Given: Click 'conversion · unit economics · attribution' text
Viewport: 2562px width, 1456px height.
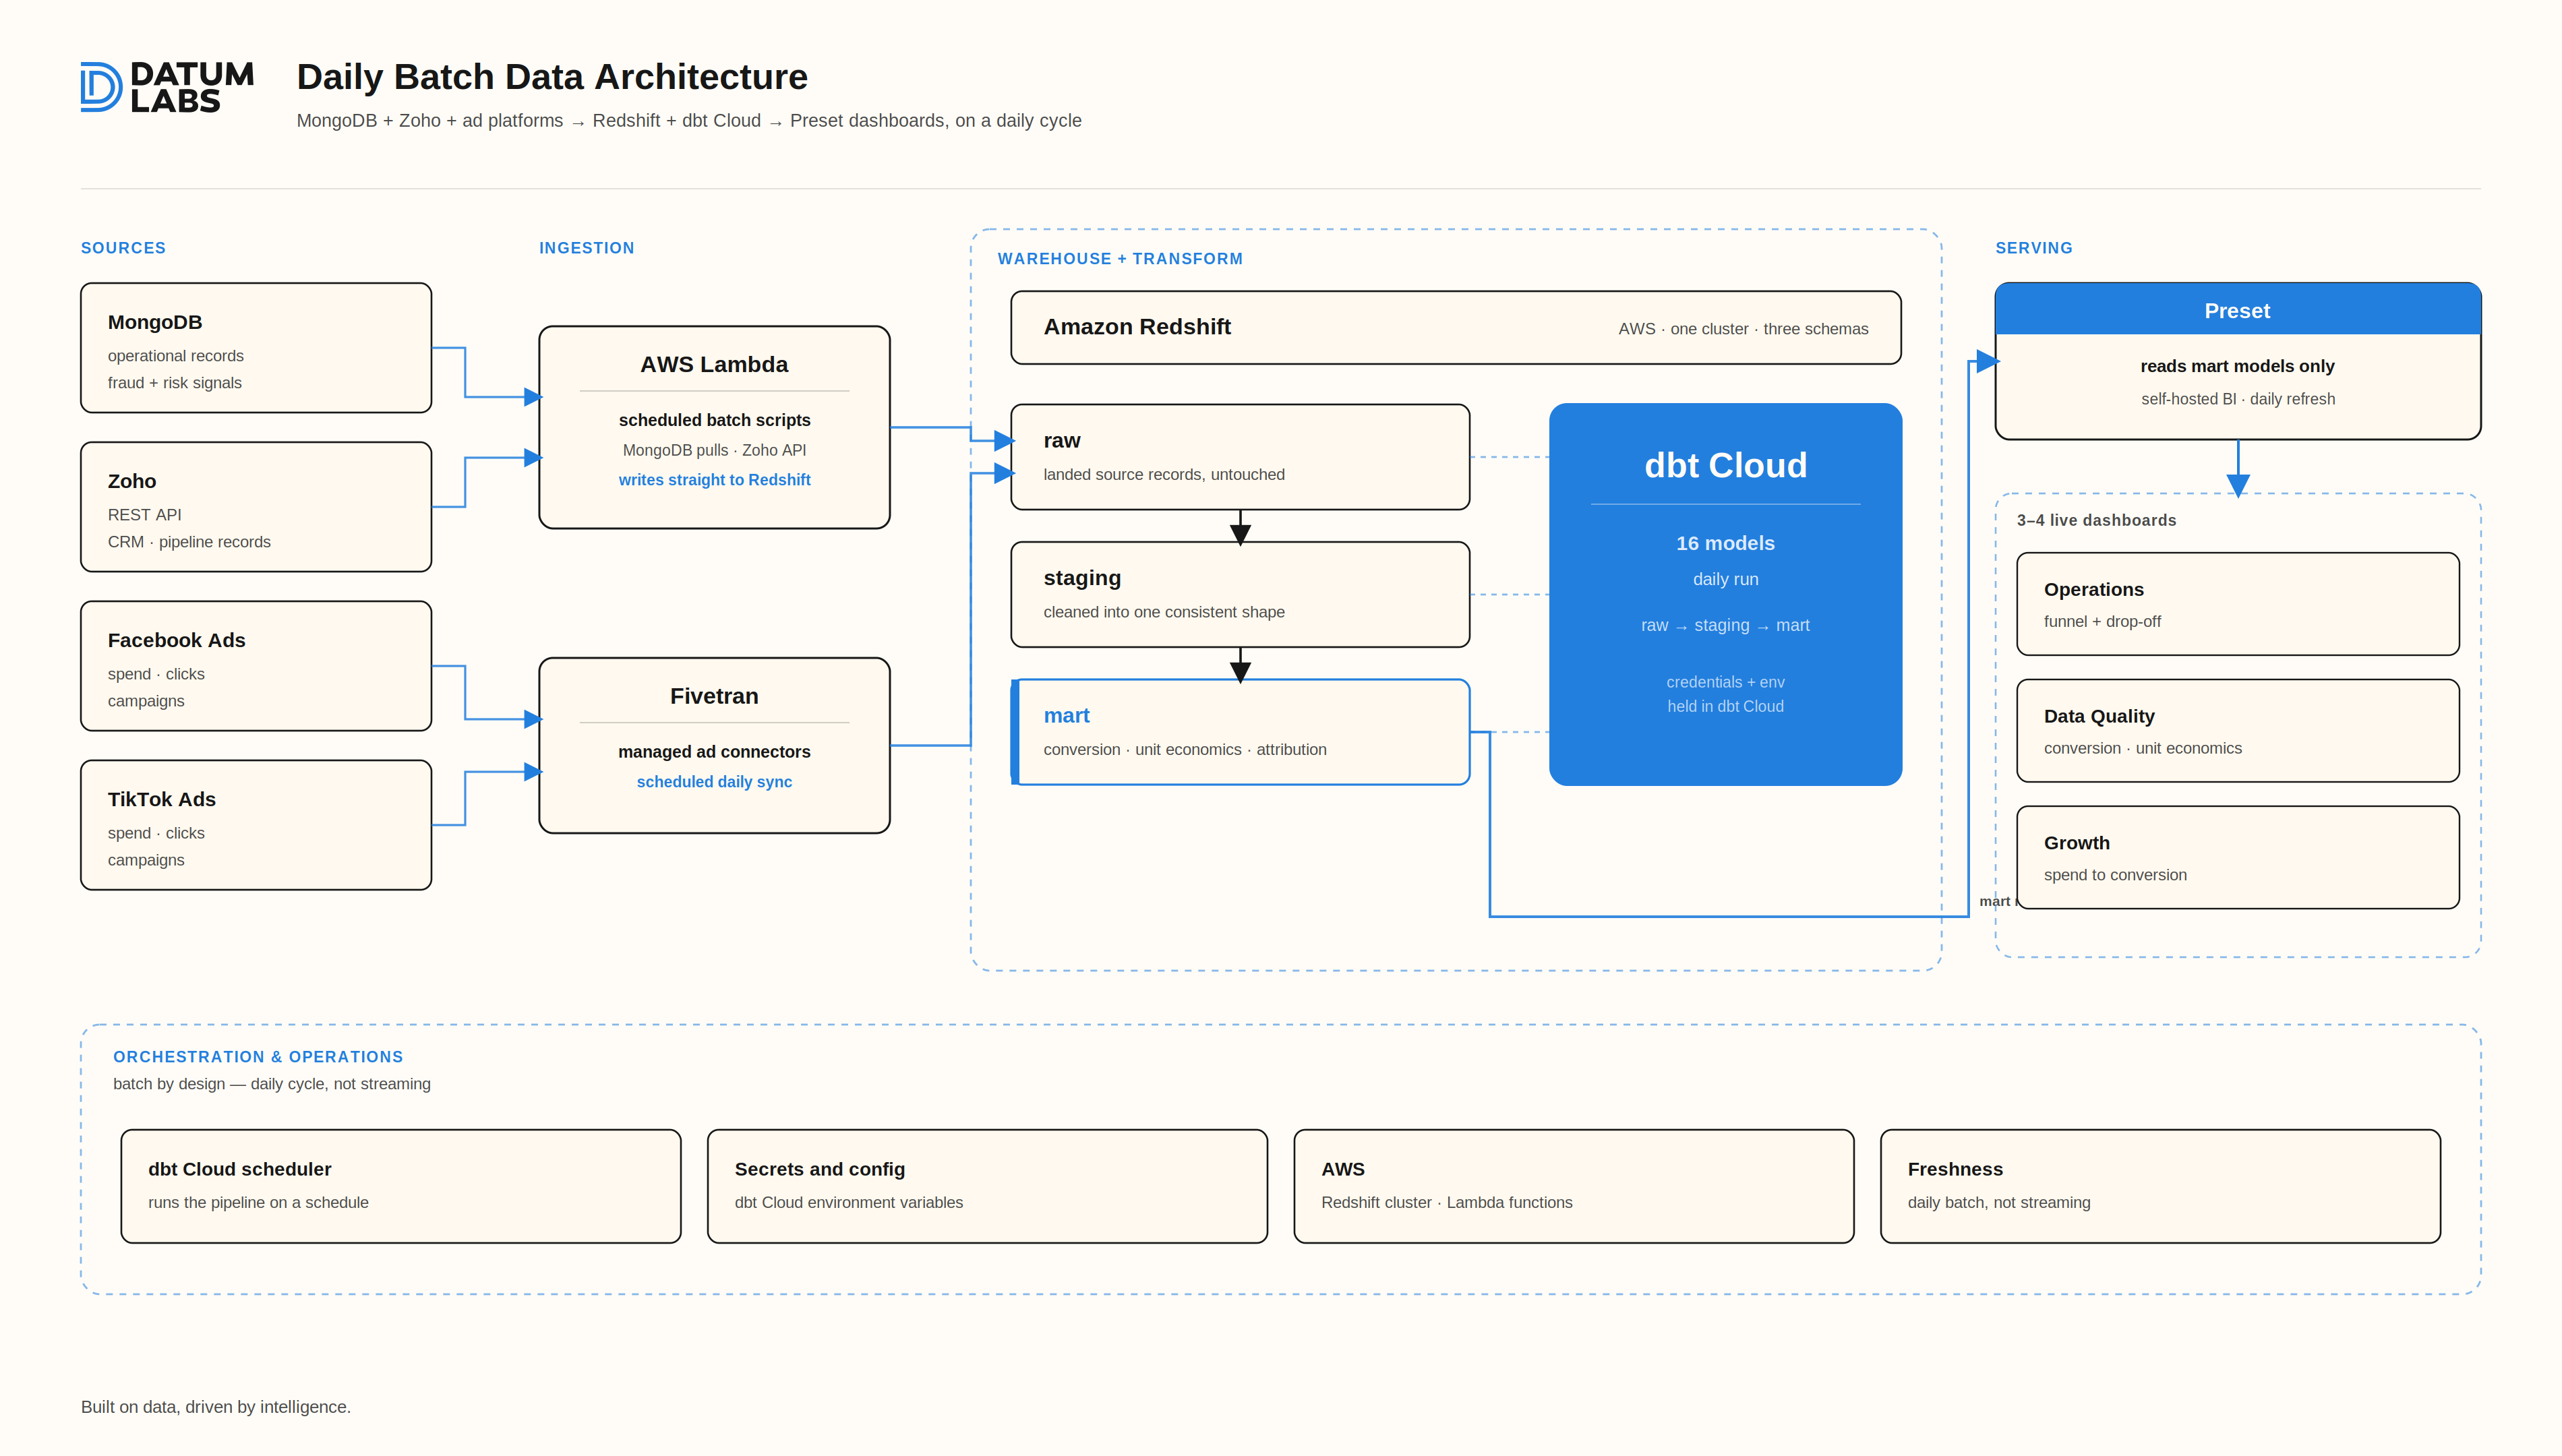Looking at the screenshot, I should coord(1185,750).
